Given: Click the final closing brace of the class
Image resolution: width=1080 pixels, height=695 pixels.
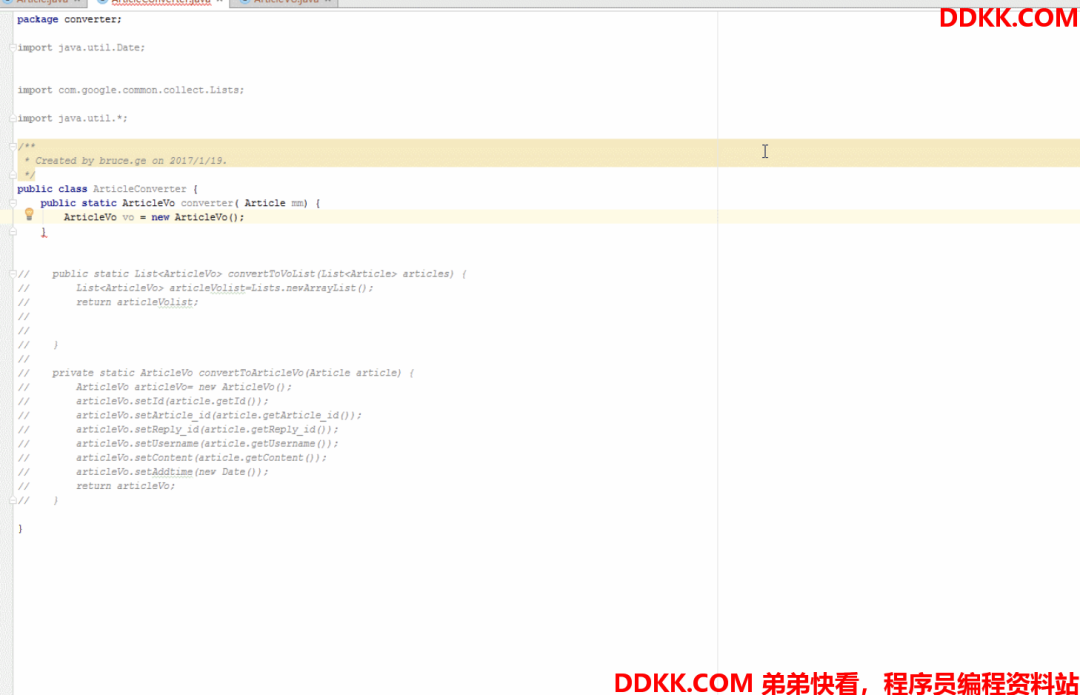Looking at the screenshot, I should 20,529.
